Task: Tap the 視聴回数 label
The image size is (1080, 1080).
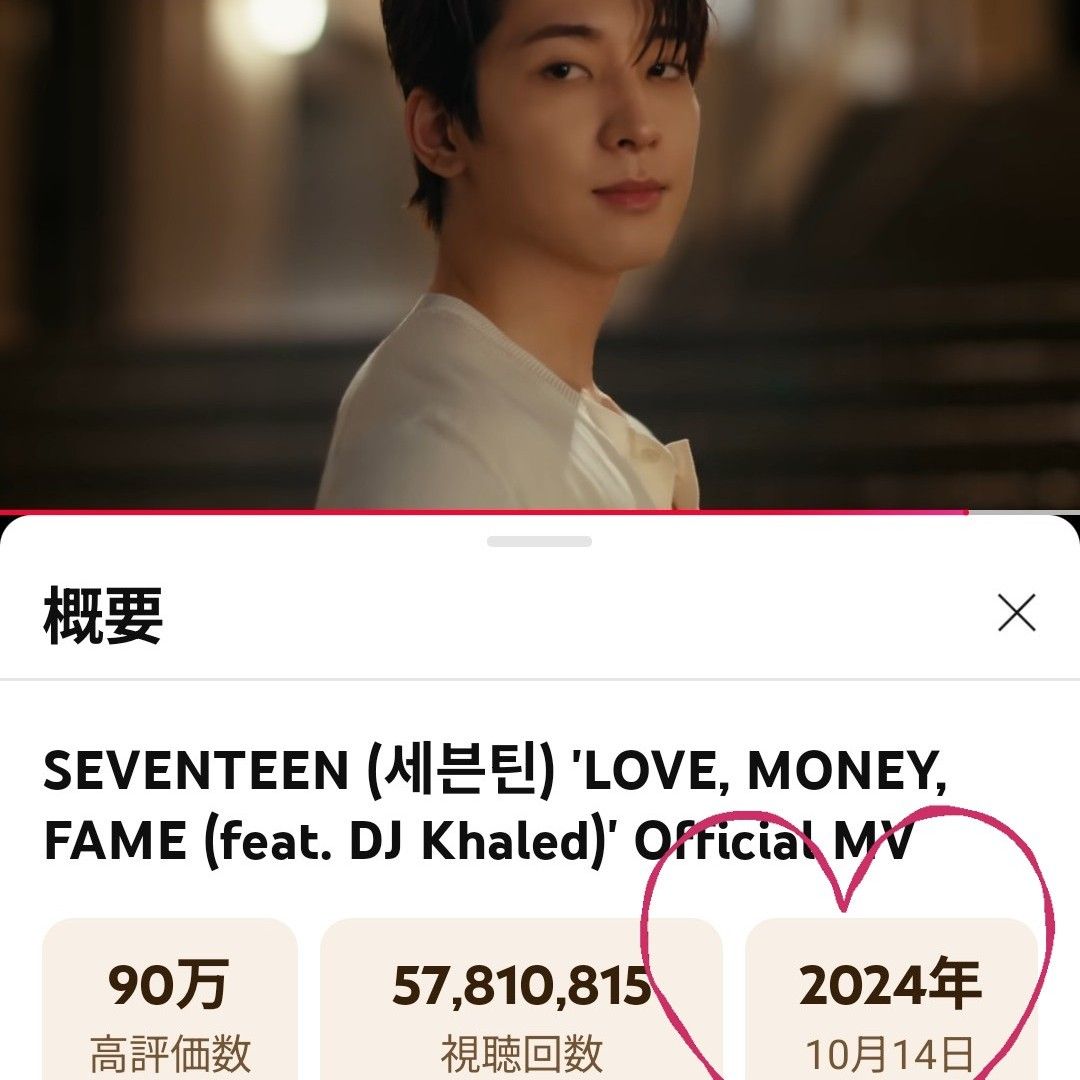Action: coord(521,1054)
